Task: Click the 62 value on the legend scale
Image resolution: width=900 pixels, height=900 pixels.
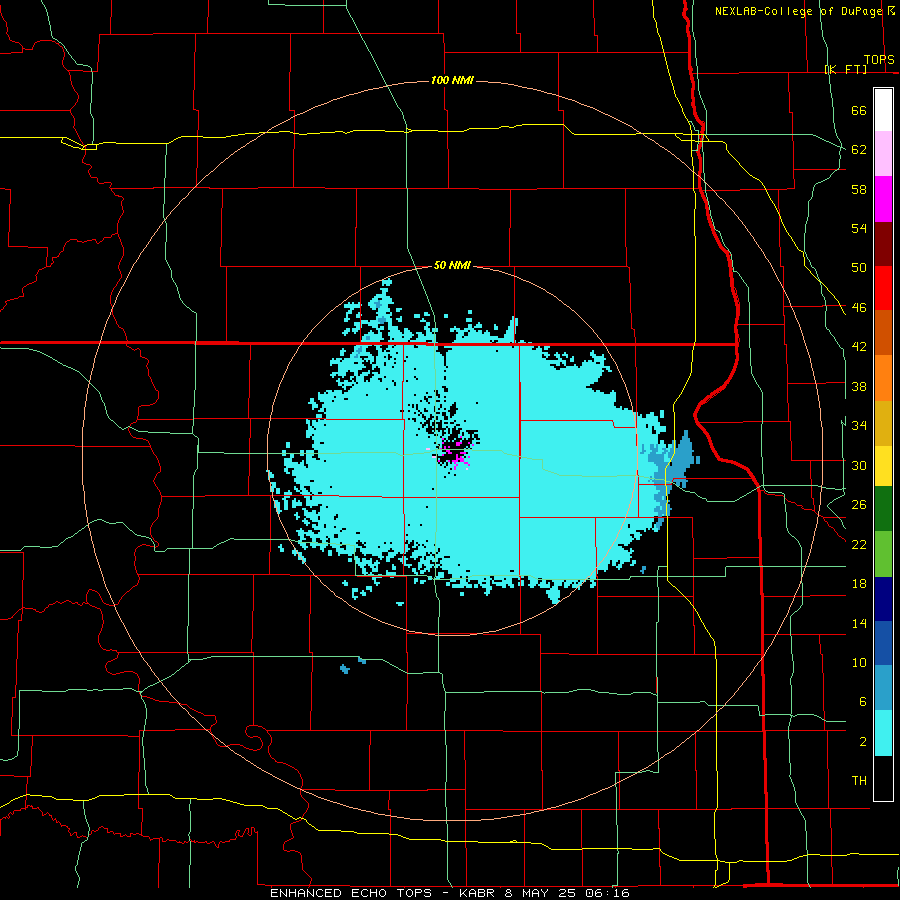Action: pyautogui.click(x=859, y=150)
